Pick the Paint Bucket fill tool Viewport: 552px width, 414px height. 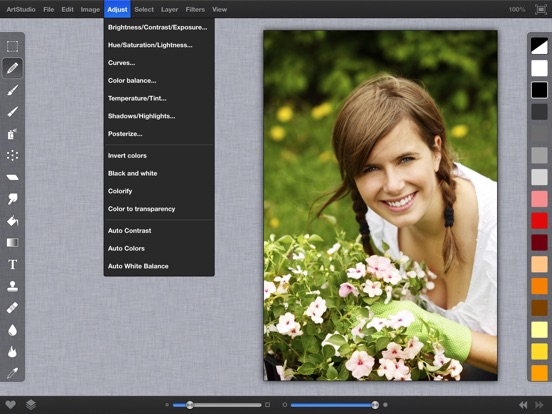[x=12, y=221]
